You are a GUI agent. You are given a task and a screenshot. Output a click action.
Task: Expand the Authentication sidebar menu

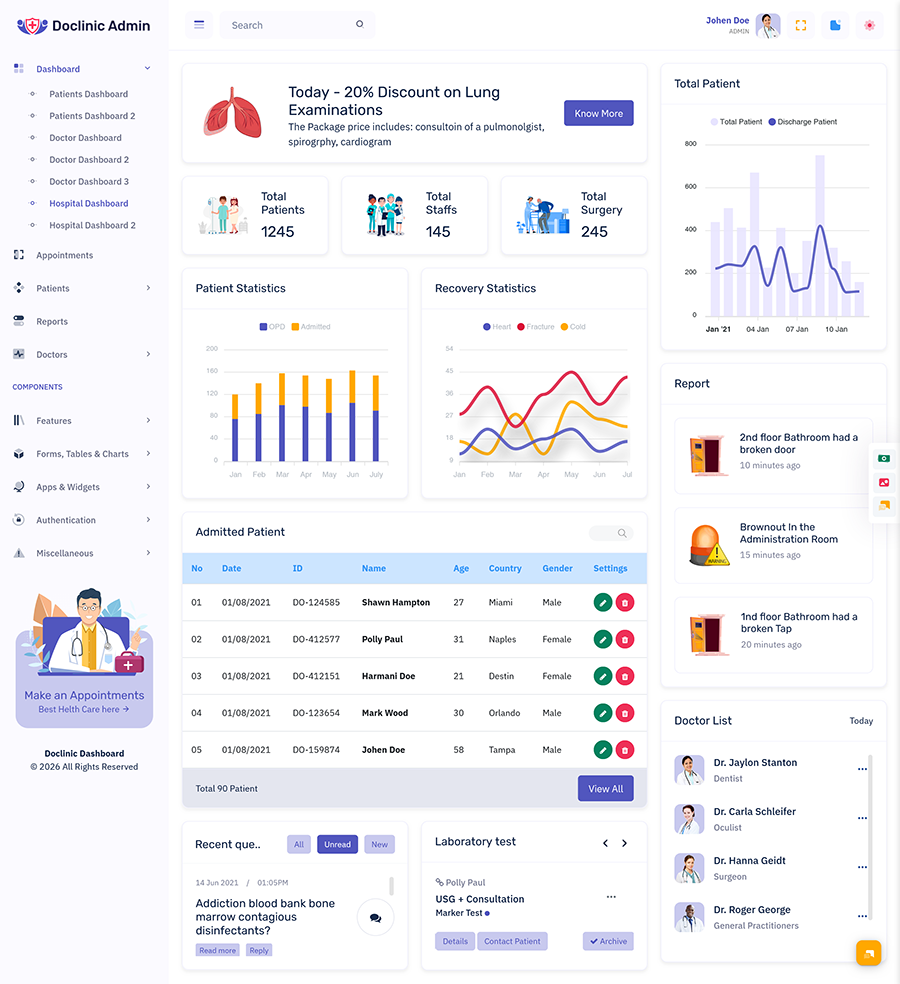tap(84, 520)
